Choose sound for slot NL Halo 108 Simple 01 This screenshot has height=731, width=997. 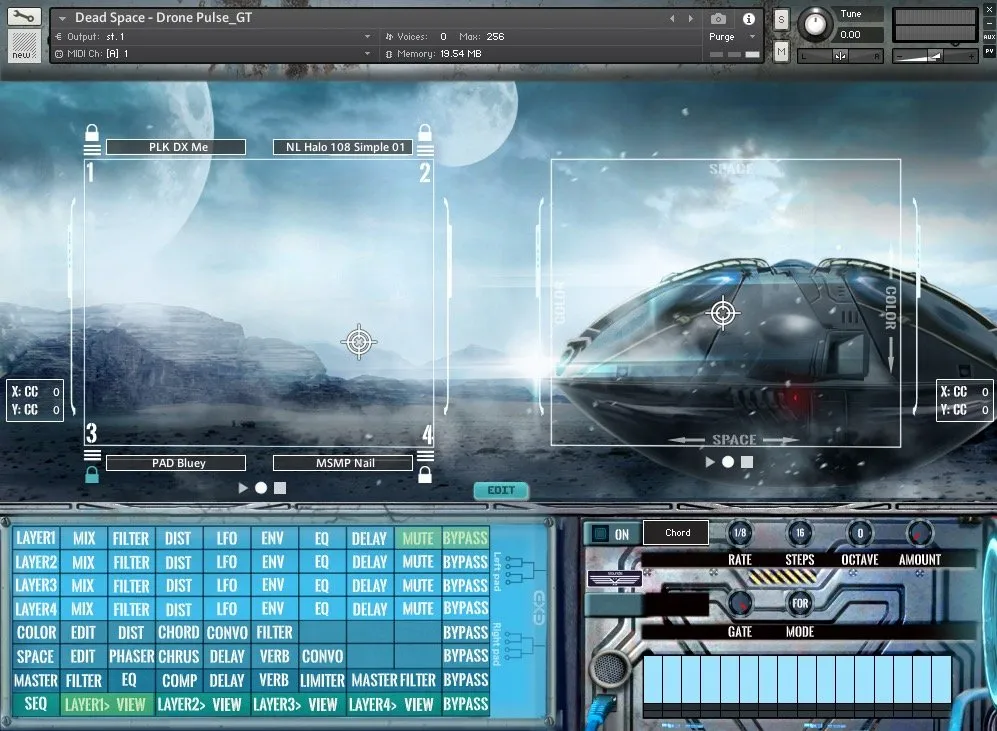tap(343, 147)
